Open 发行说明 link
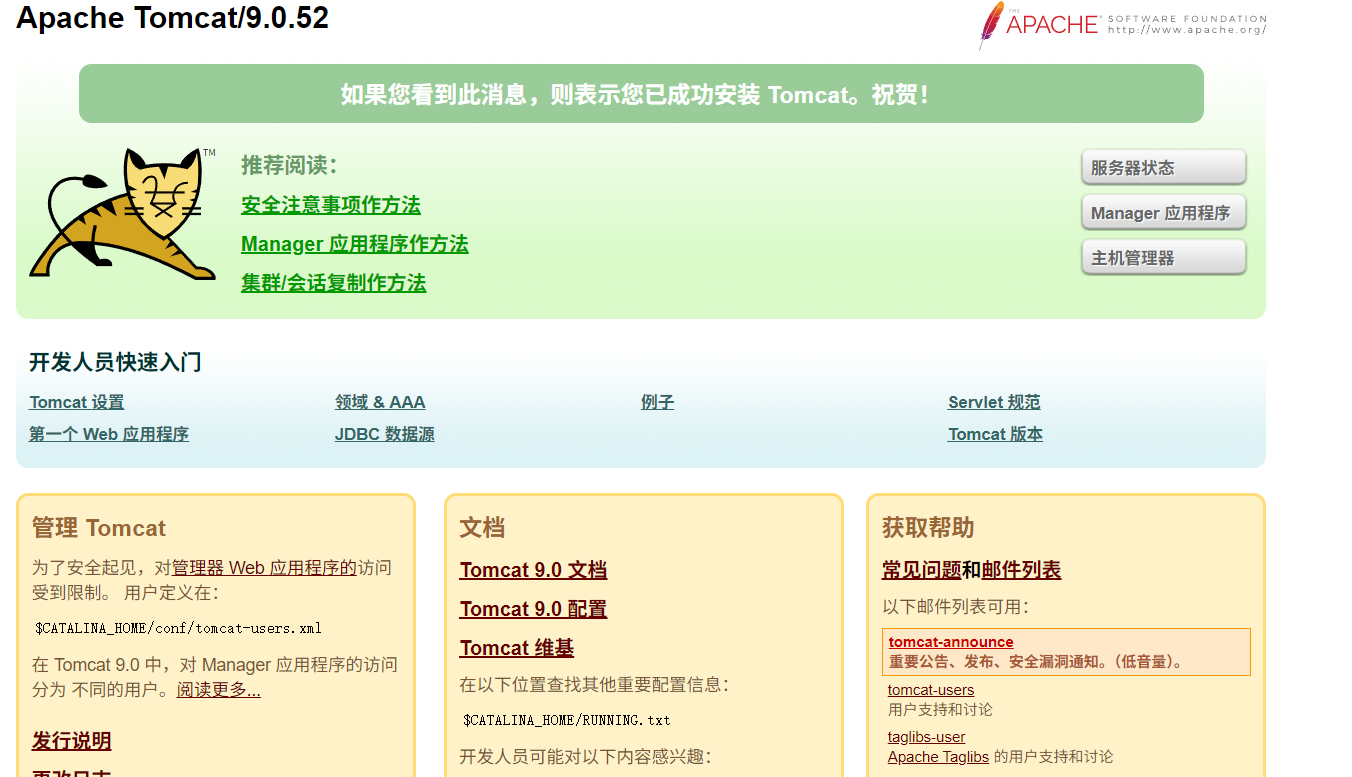This screenshot has width=1352, height=777. [x=72, y=741]
